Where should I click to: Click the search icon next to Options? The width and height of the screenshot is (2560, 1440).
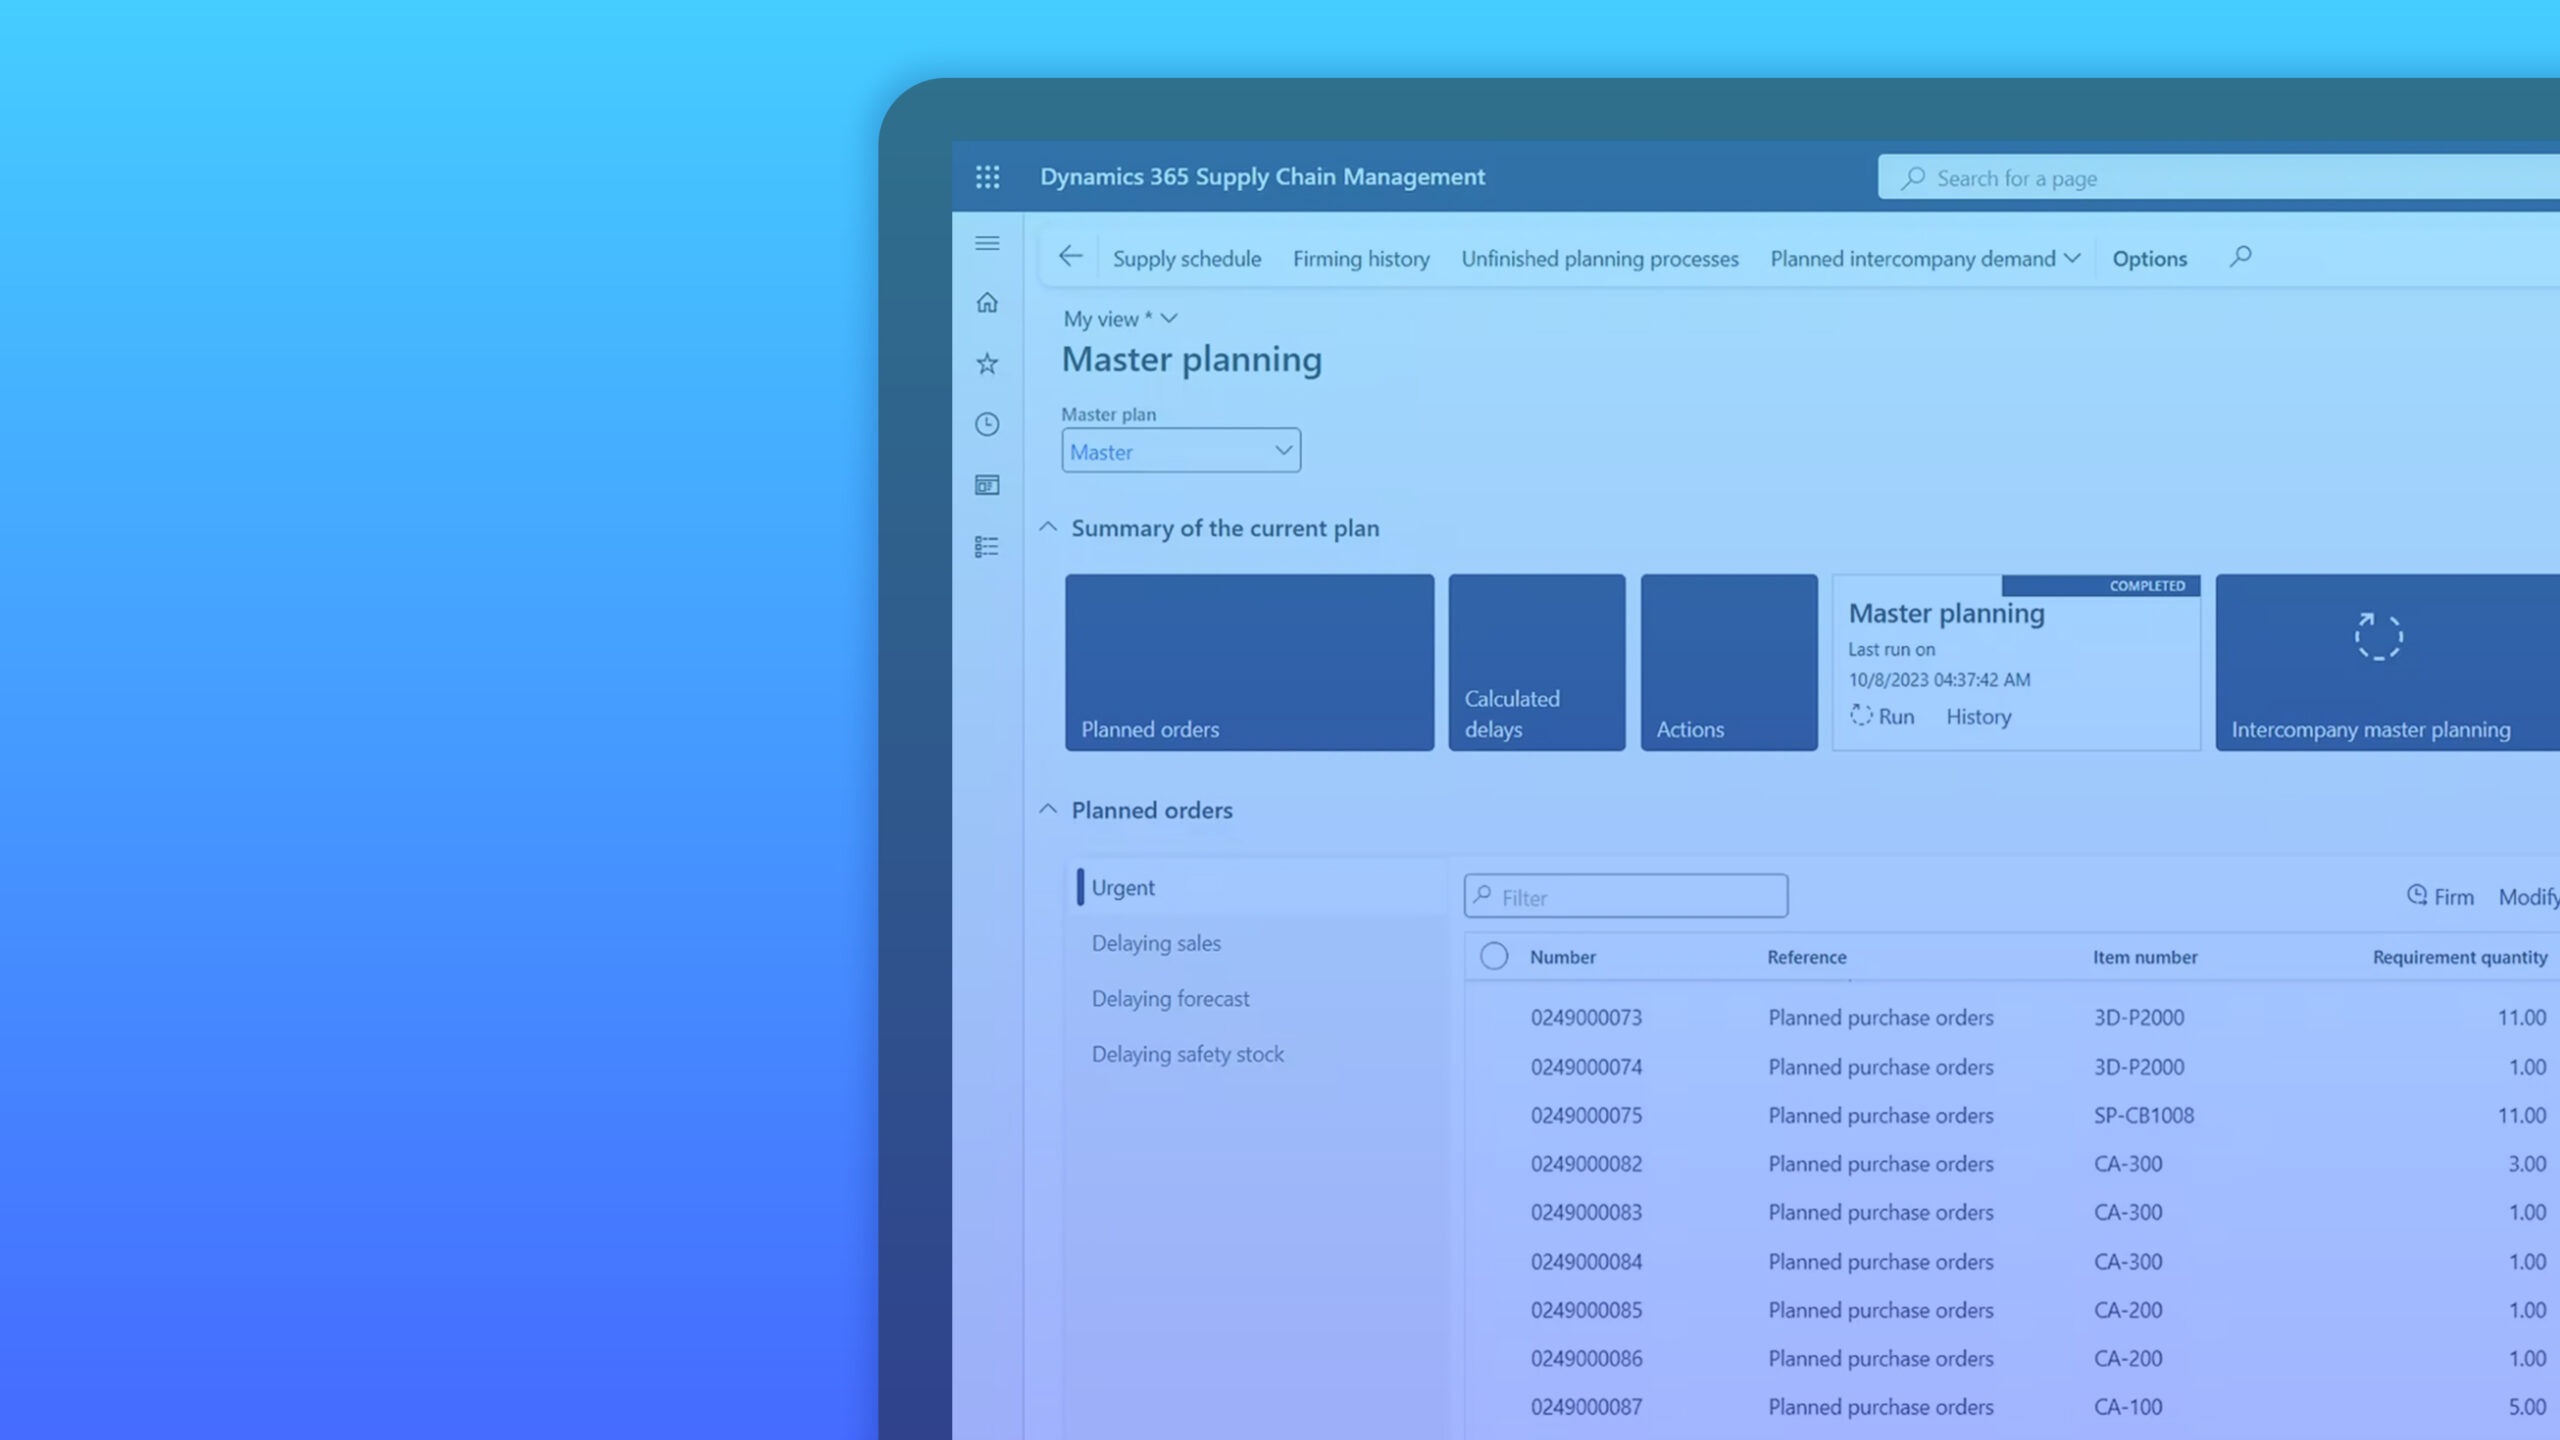(2240, 257)
